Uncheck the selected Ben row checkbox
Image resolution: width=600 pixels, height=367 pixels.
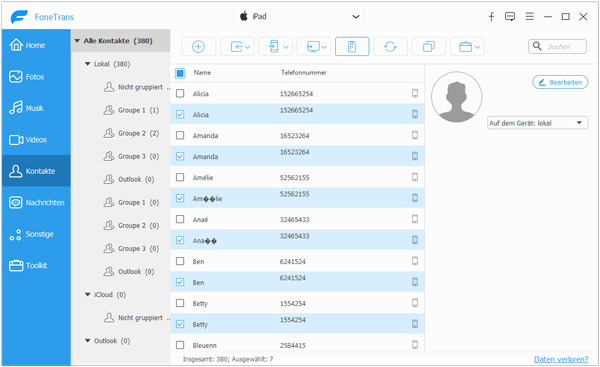(x=180, y=282)
